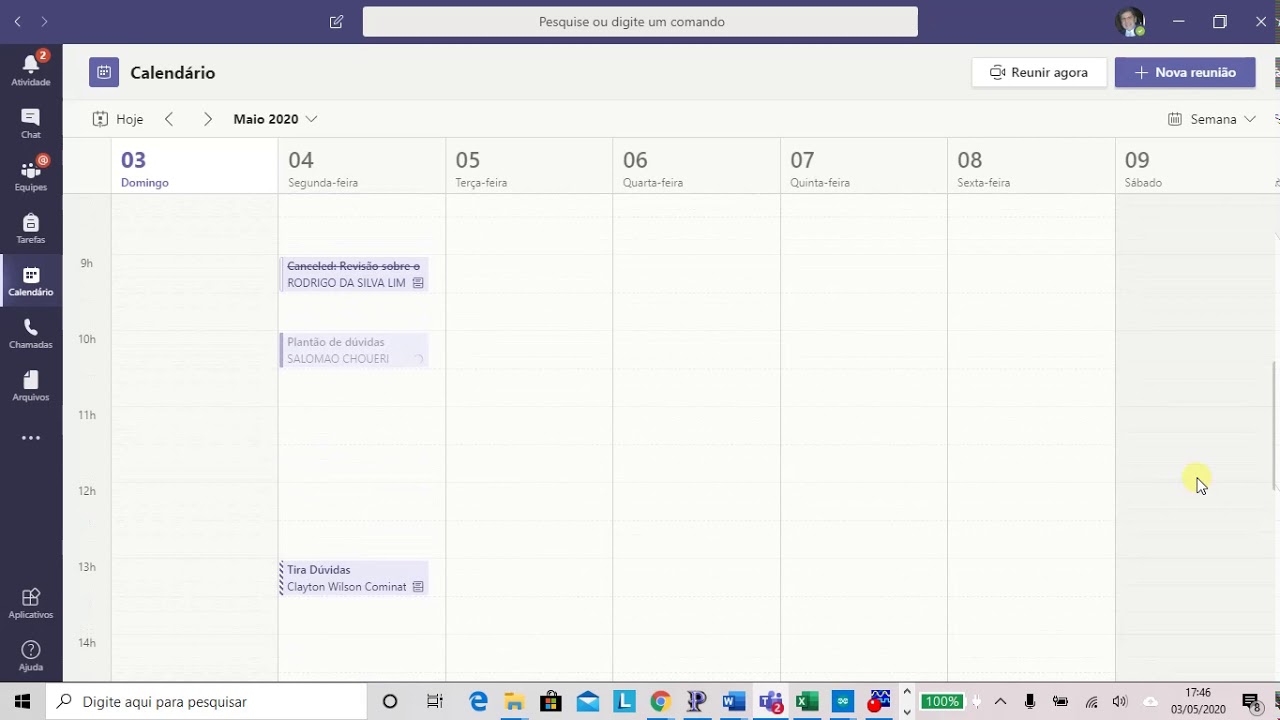Click the calendar vertical scrollbar
This screenshot has width=1280, height=720.
(x=1274, y=426)
